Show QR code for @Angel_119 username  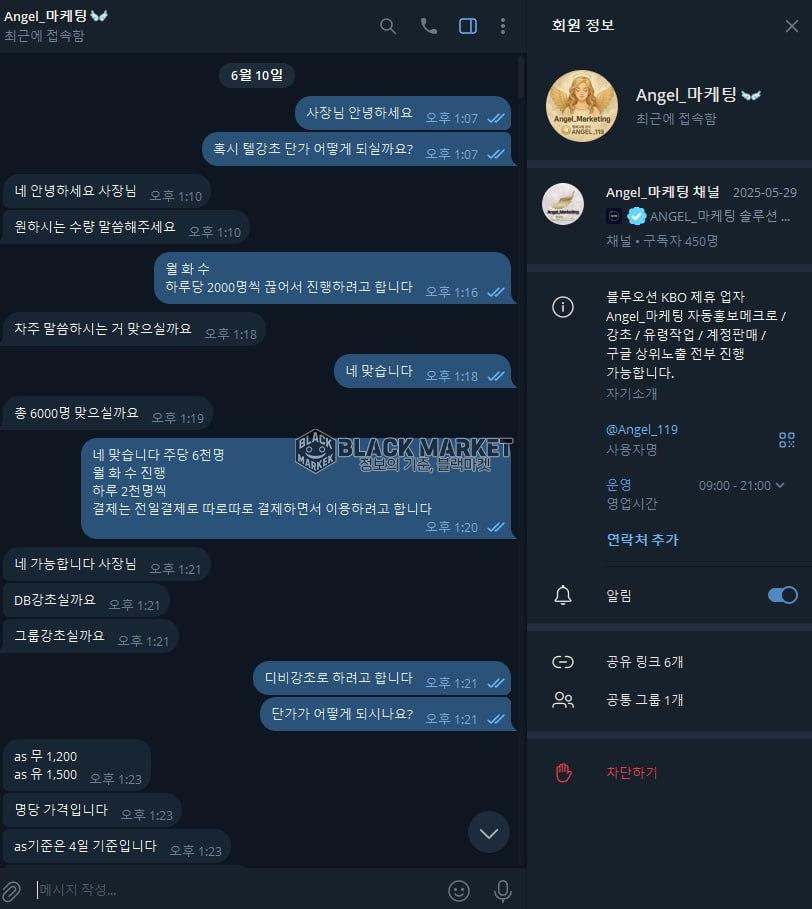[786, 439]
